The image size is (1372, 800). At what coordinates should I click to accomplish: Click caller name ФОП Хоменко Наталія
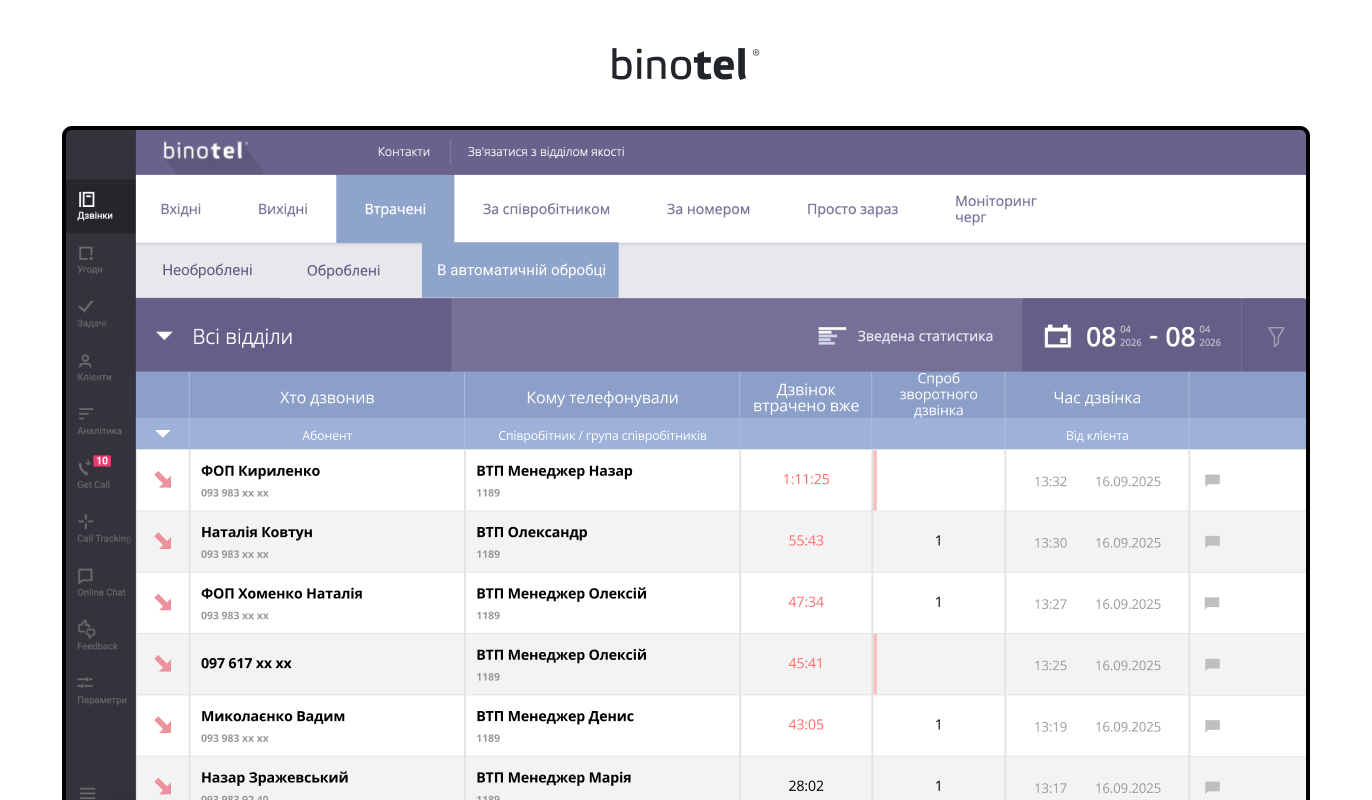tap(281, 593)
